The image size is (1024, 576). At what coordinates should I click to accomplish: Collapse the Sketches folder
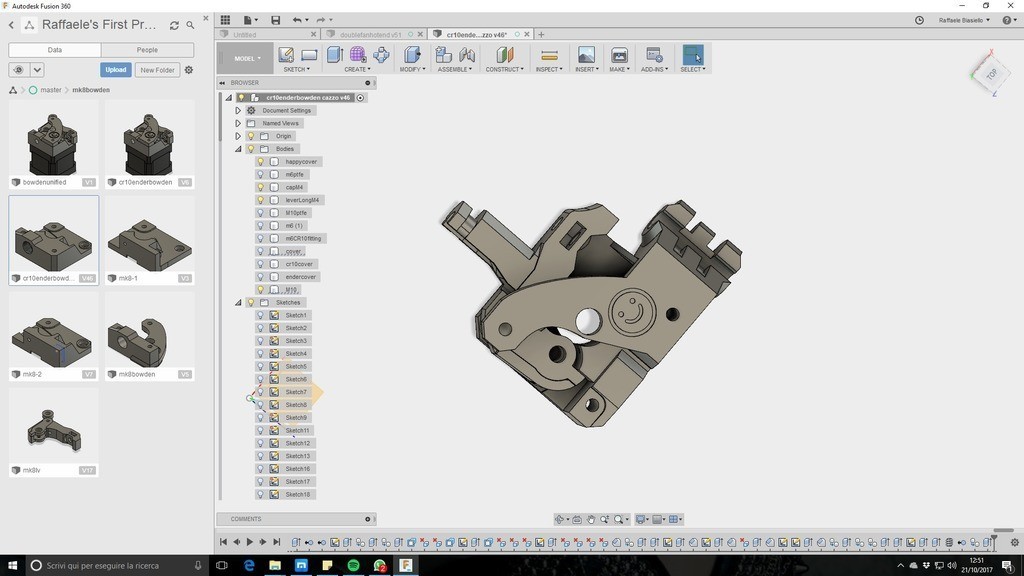(238, 302)
